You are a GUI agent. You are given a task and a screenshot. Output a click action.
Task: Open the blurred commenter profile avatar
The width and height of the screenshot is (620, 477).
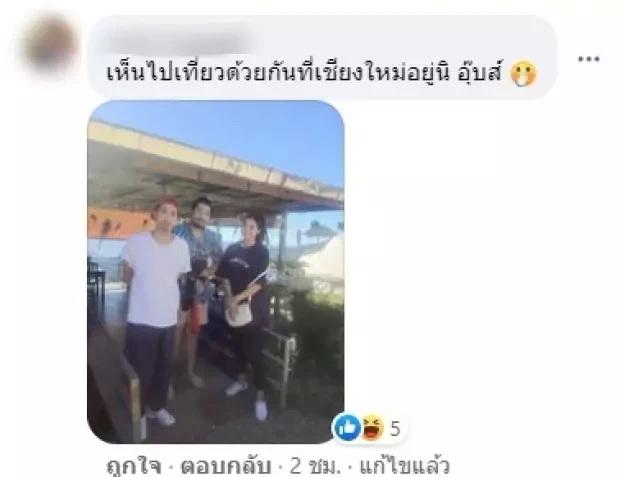(50, 44)
